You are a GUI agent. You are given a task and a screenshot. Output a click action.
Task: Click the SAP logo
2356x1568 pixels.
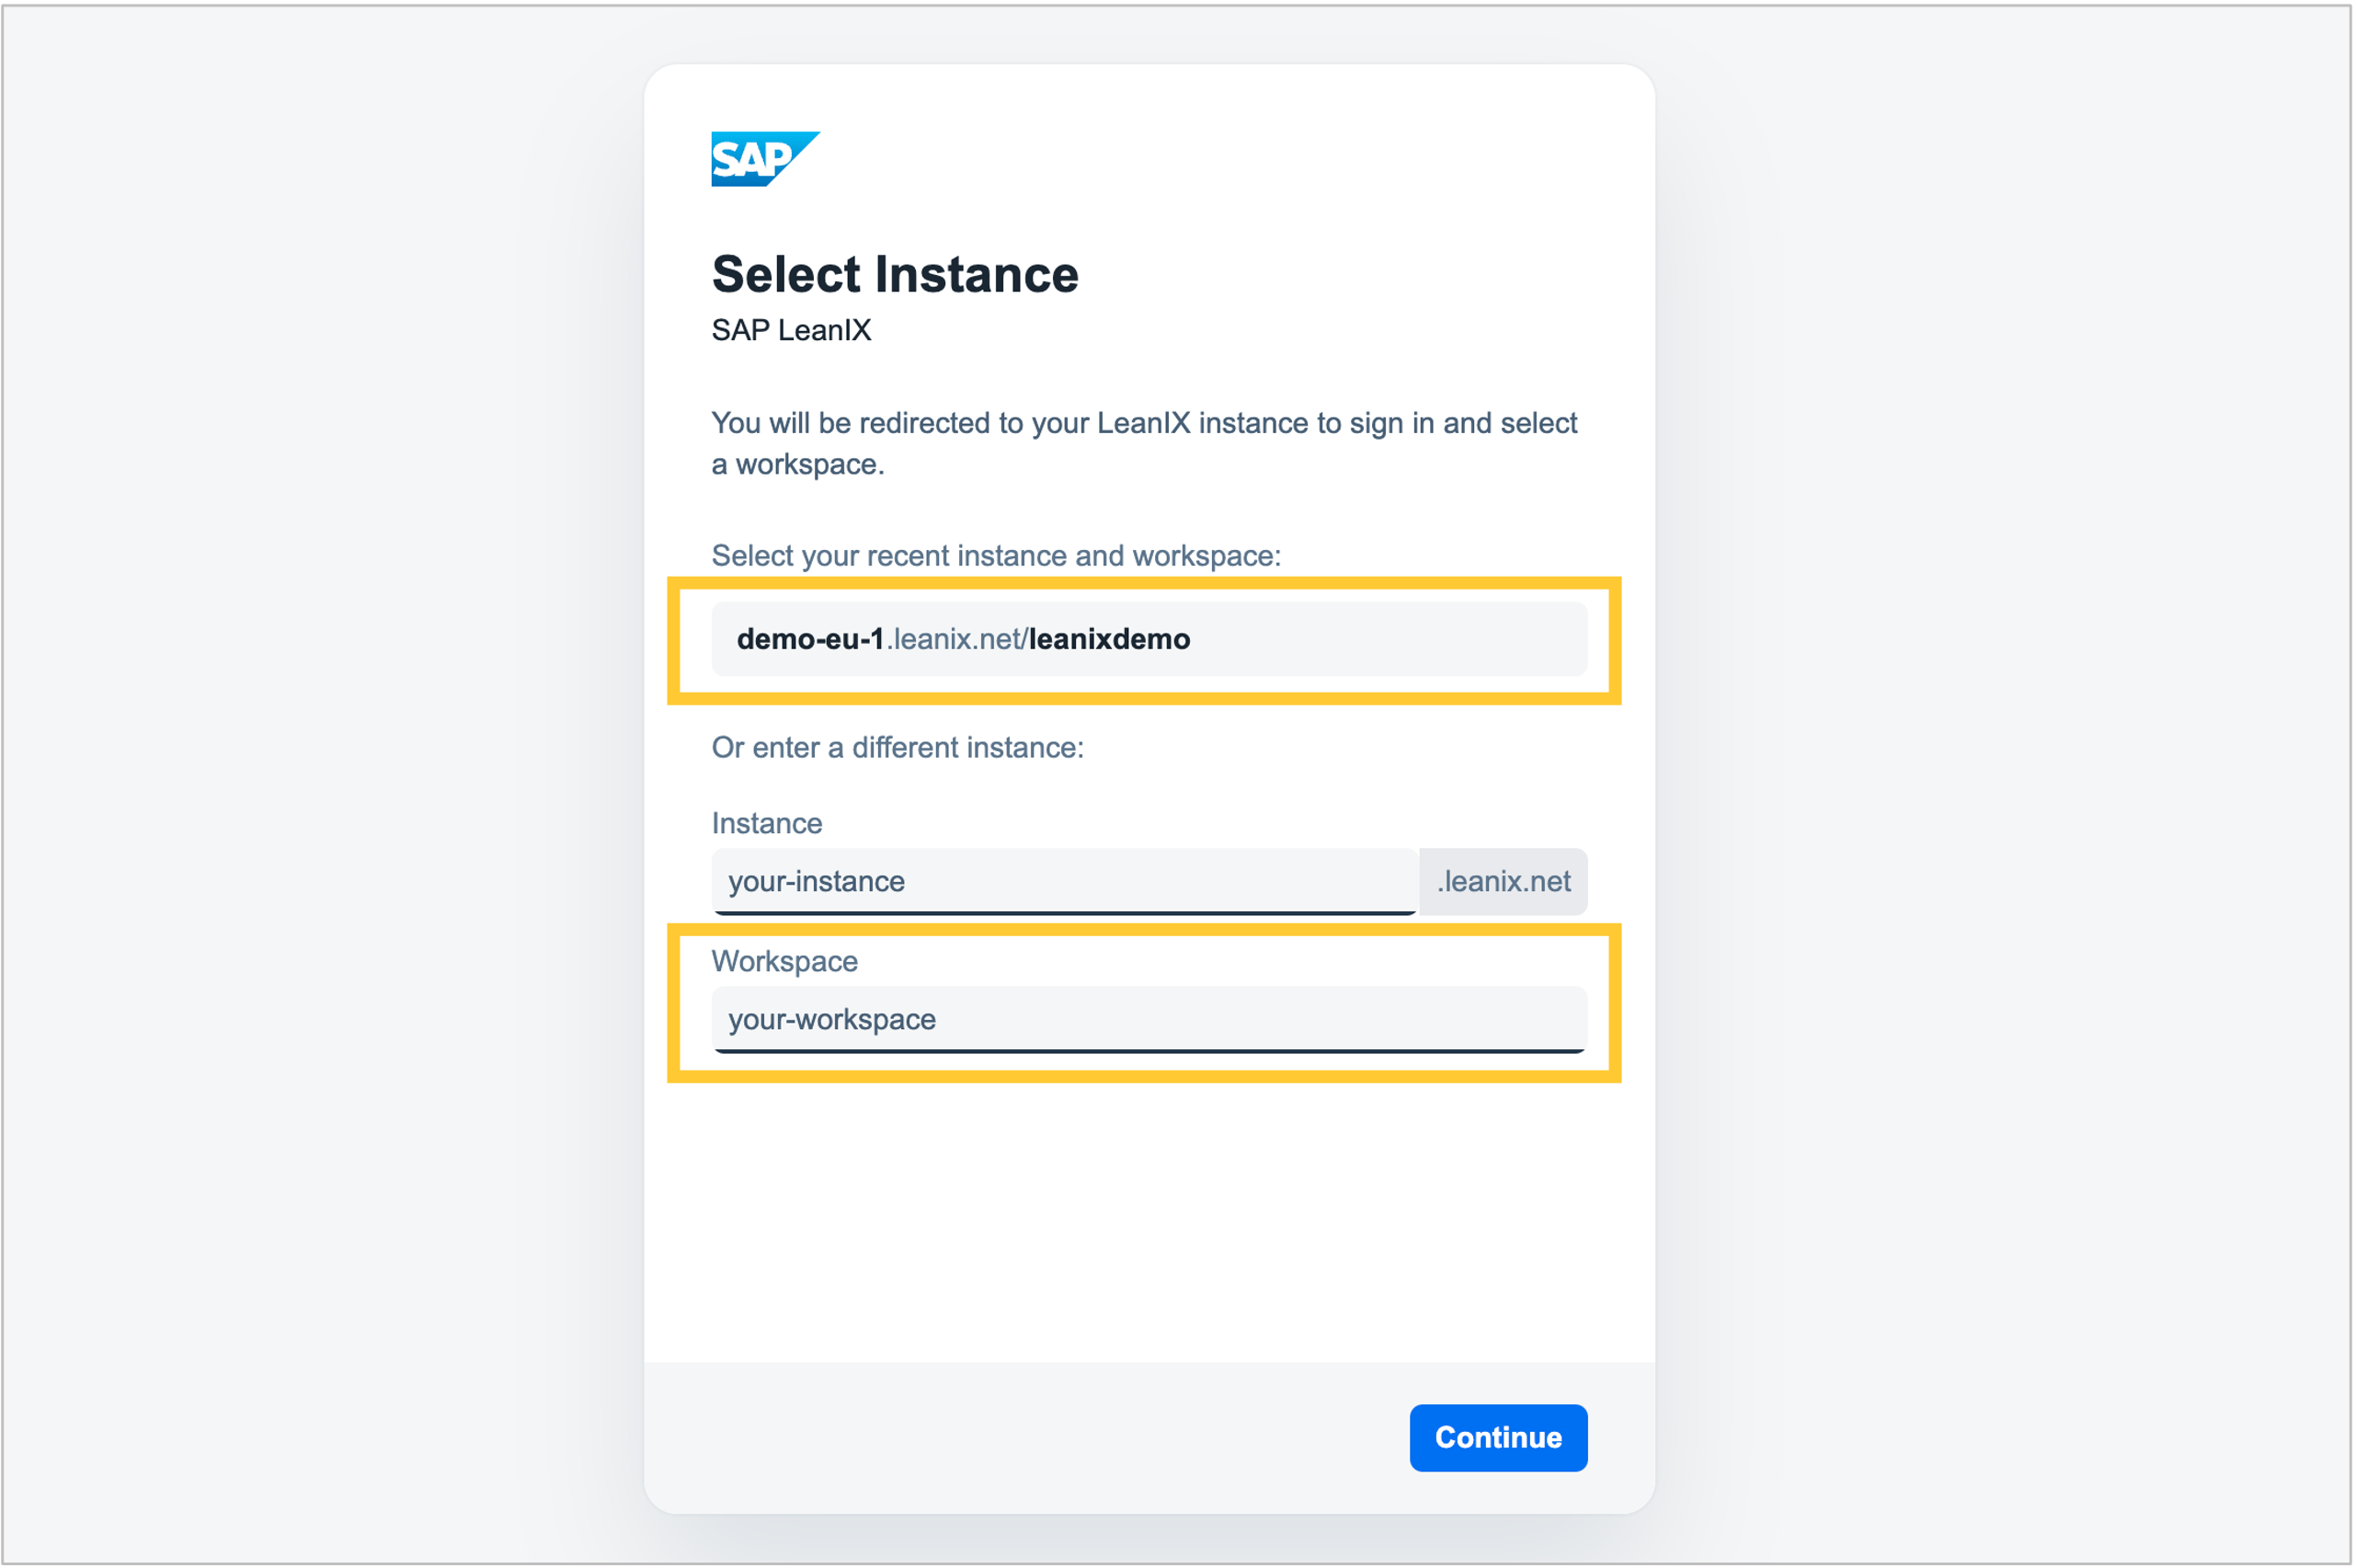(x=765, y=159)
